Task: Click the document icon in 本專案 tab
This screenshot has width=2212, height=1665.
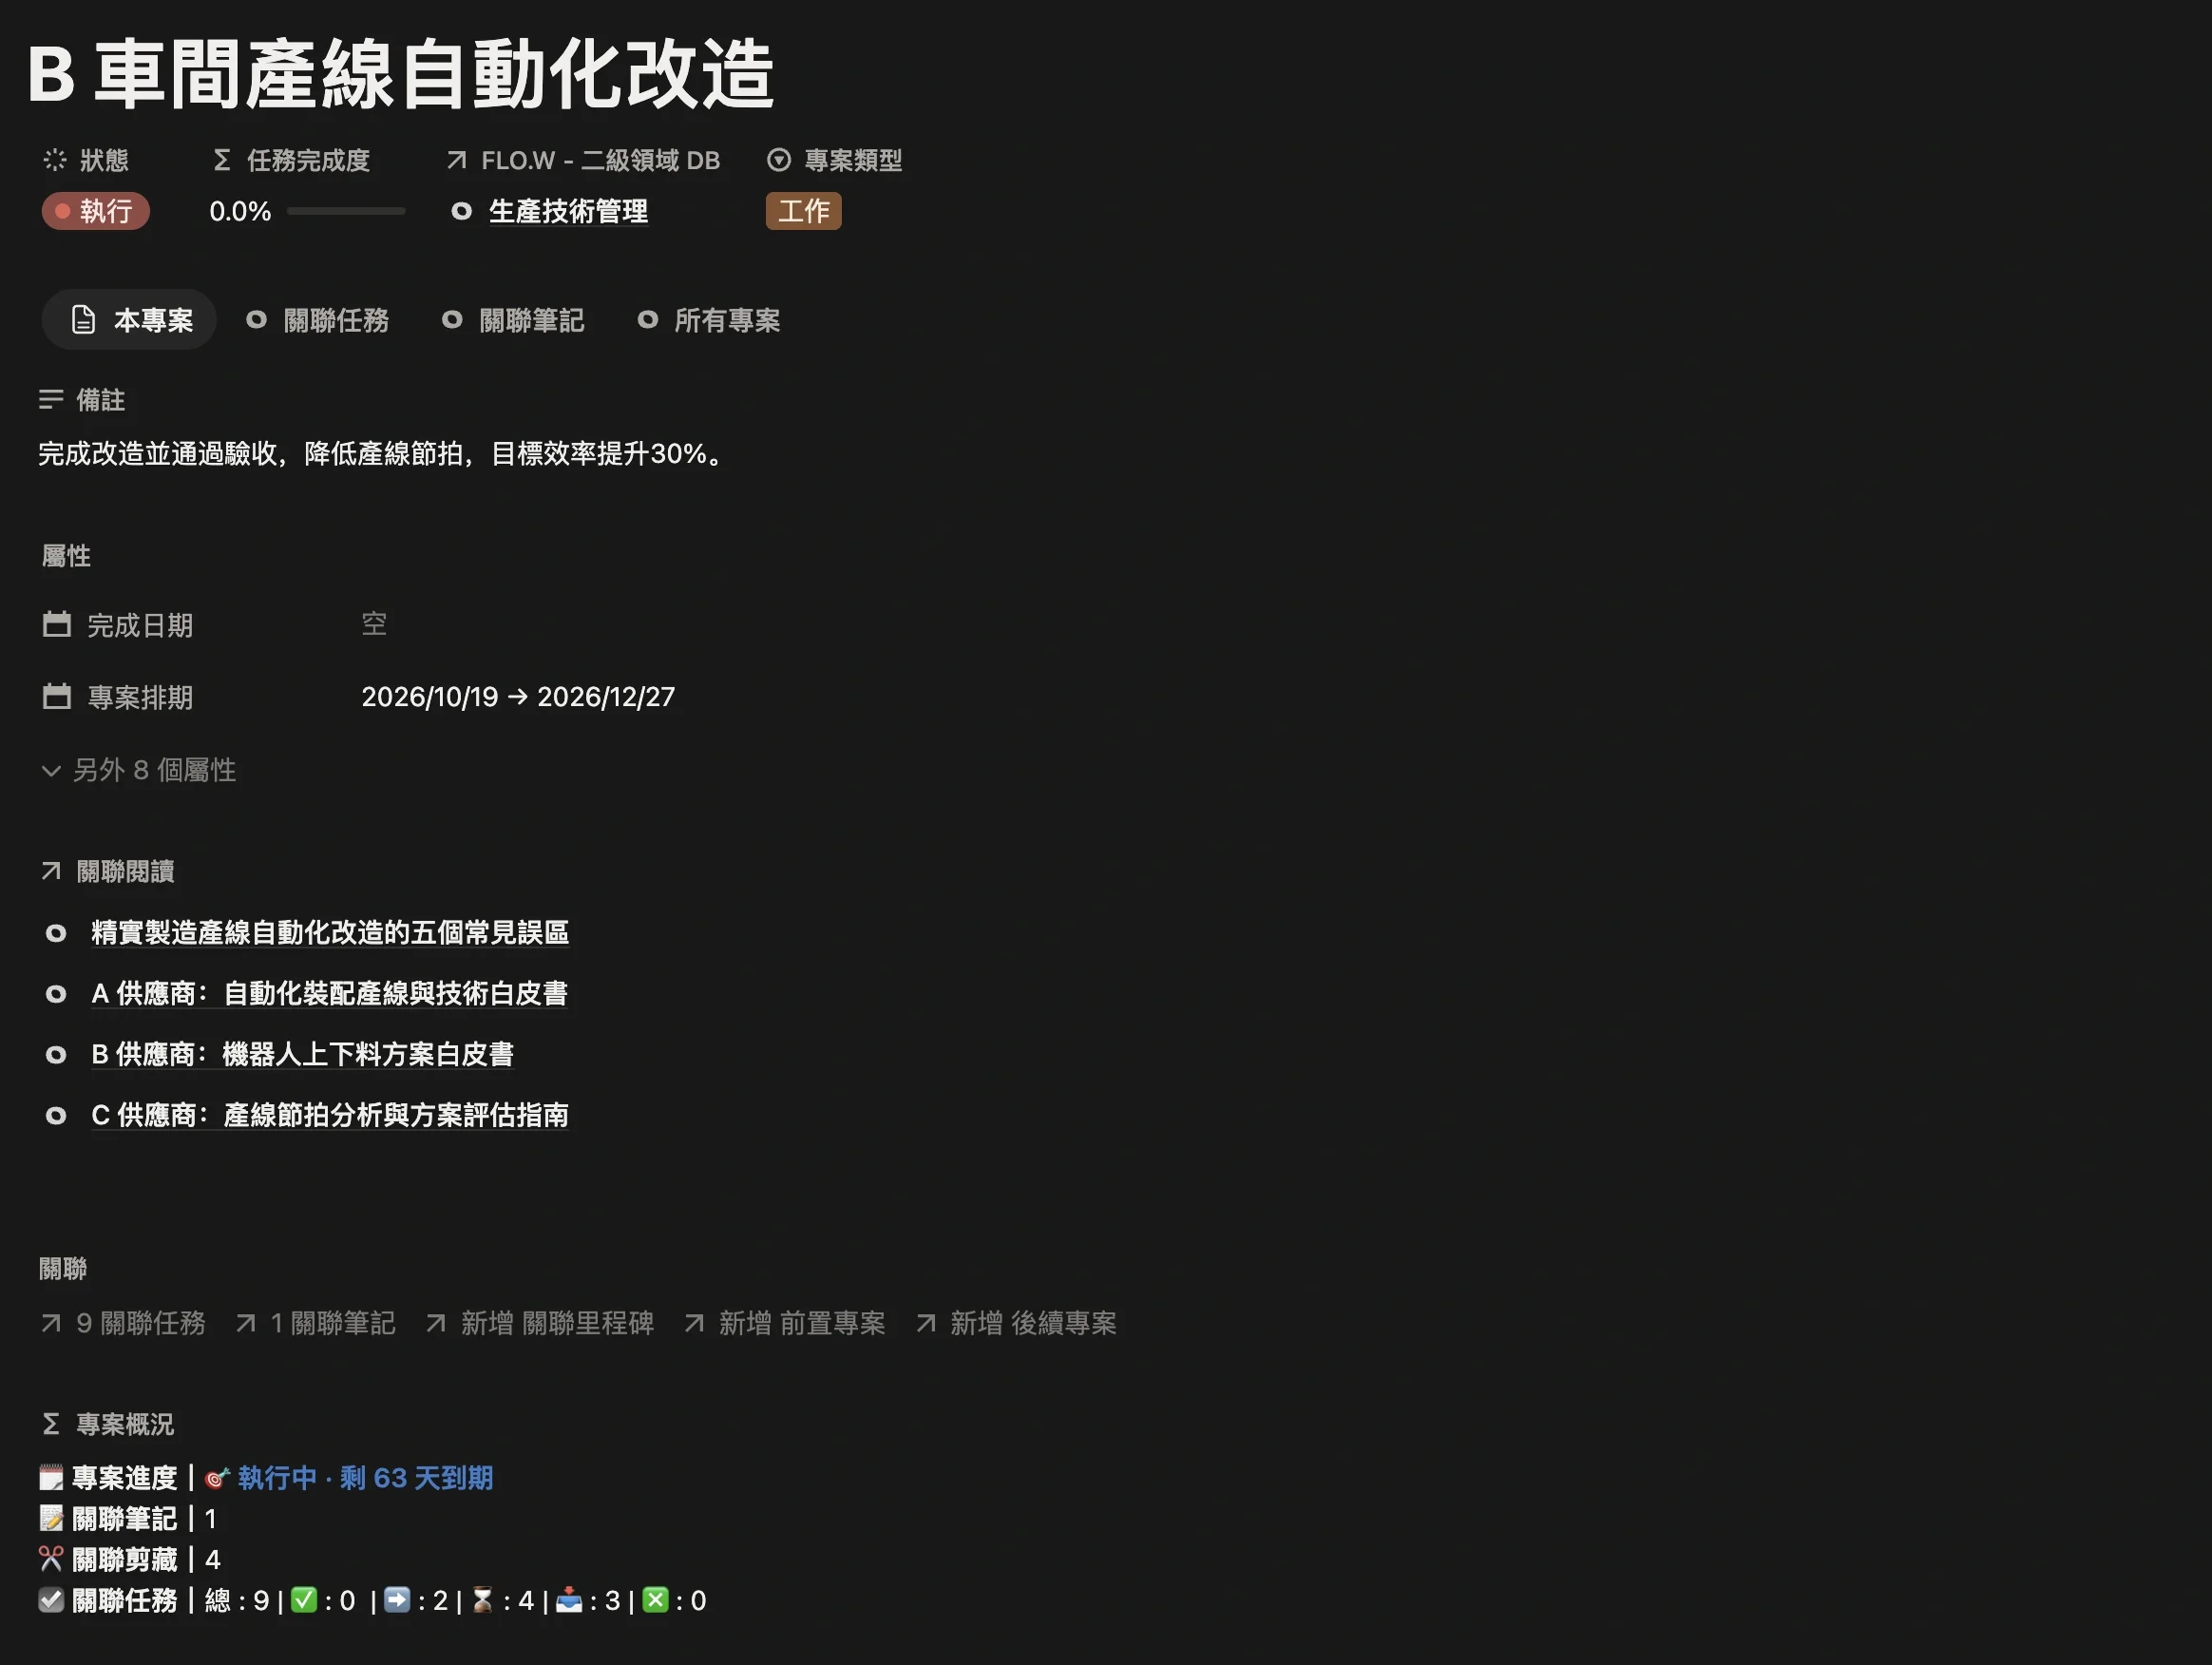Action: (x=84, y=320)
